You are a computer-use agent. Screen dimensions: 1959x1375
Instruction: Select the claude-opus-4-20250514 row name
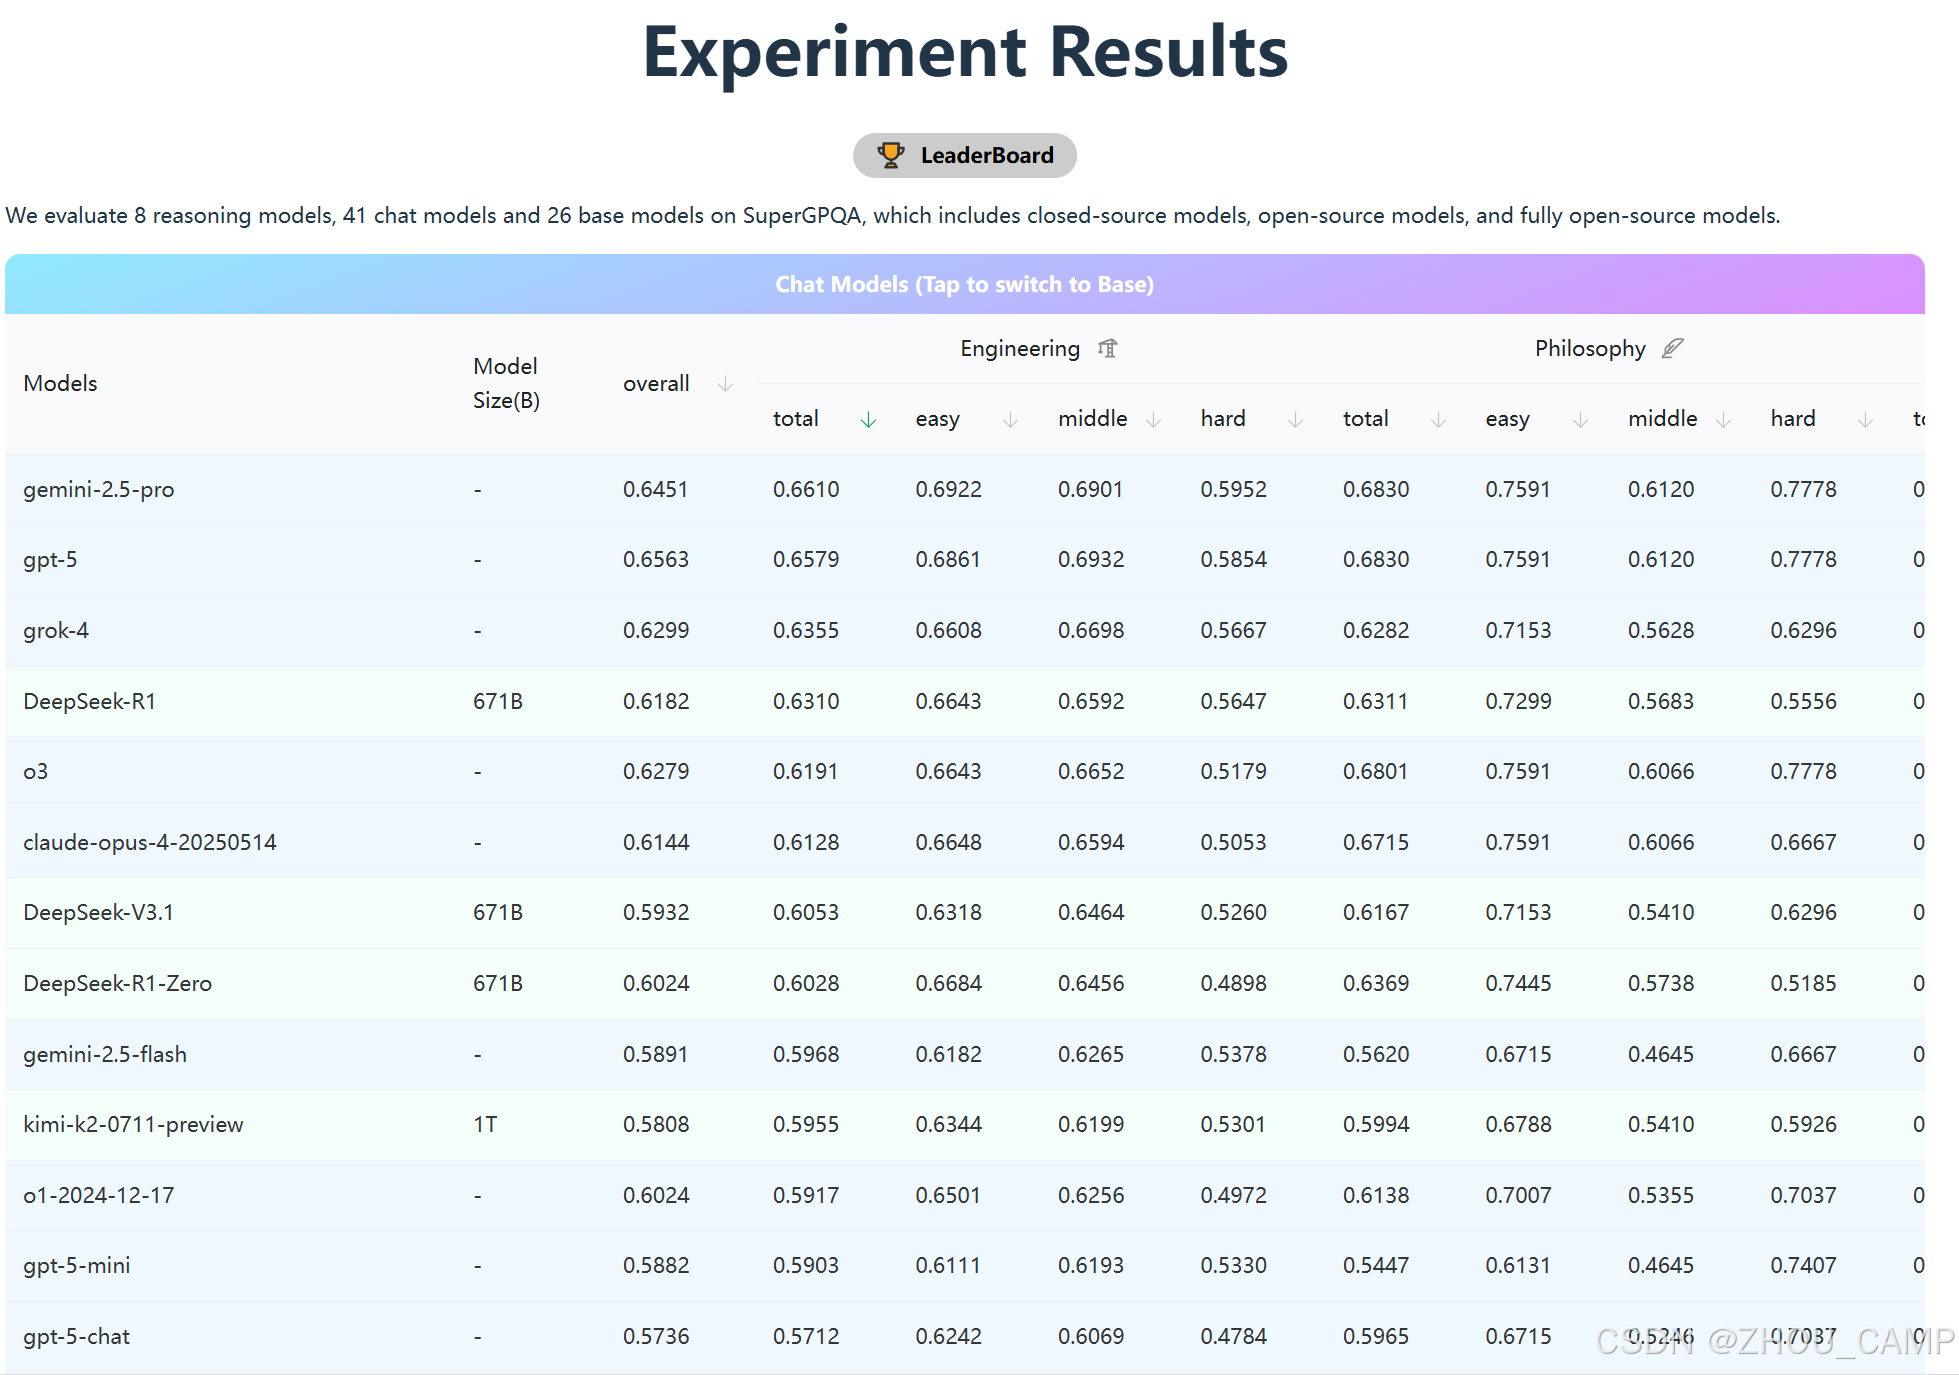pos(150,842)
